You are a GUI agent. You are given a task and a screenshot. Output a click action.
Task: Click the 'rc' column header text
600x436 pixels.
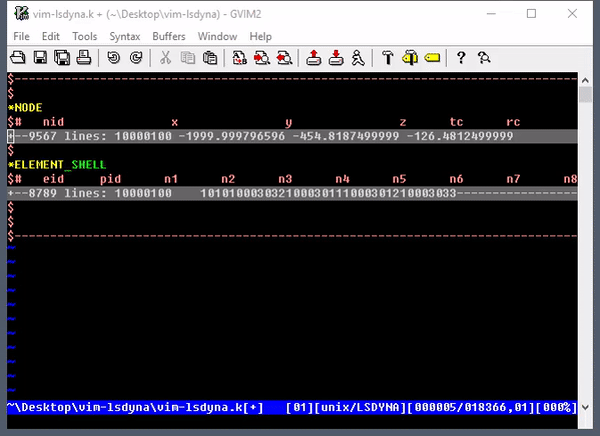pos(513,122)
